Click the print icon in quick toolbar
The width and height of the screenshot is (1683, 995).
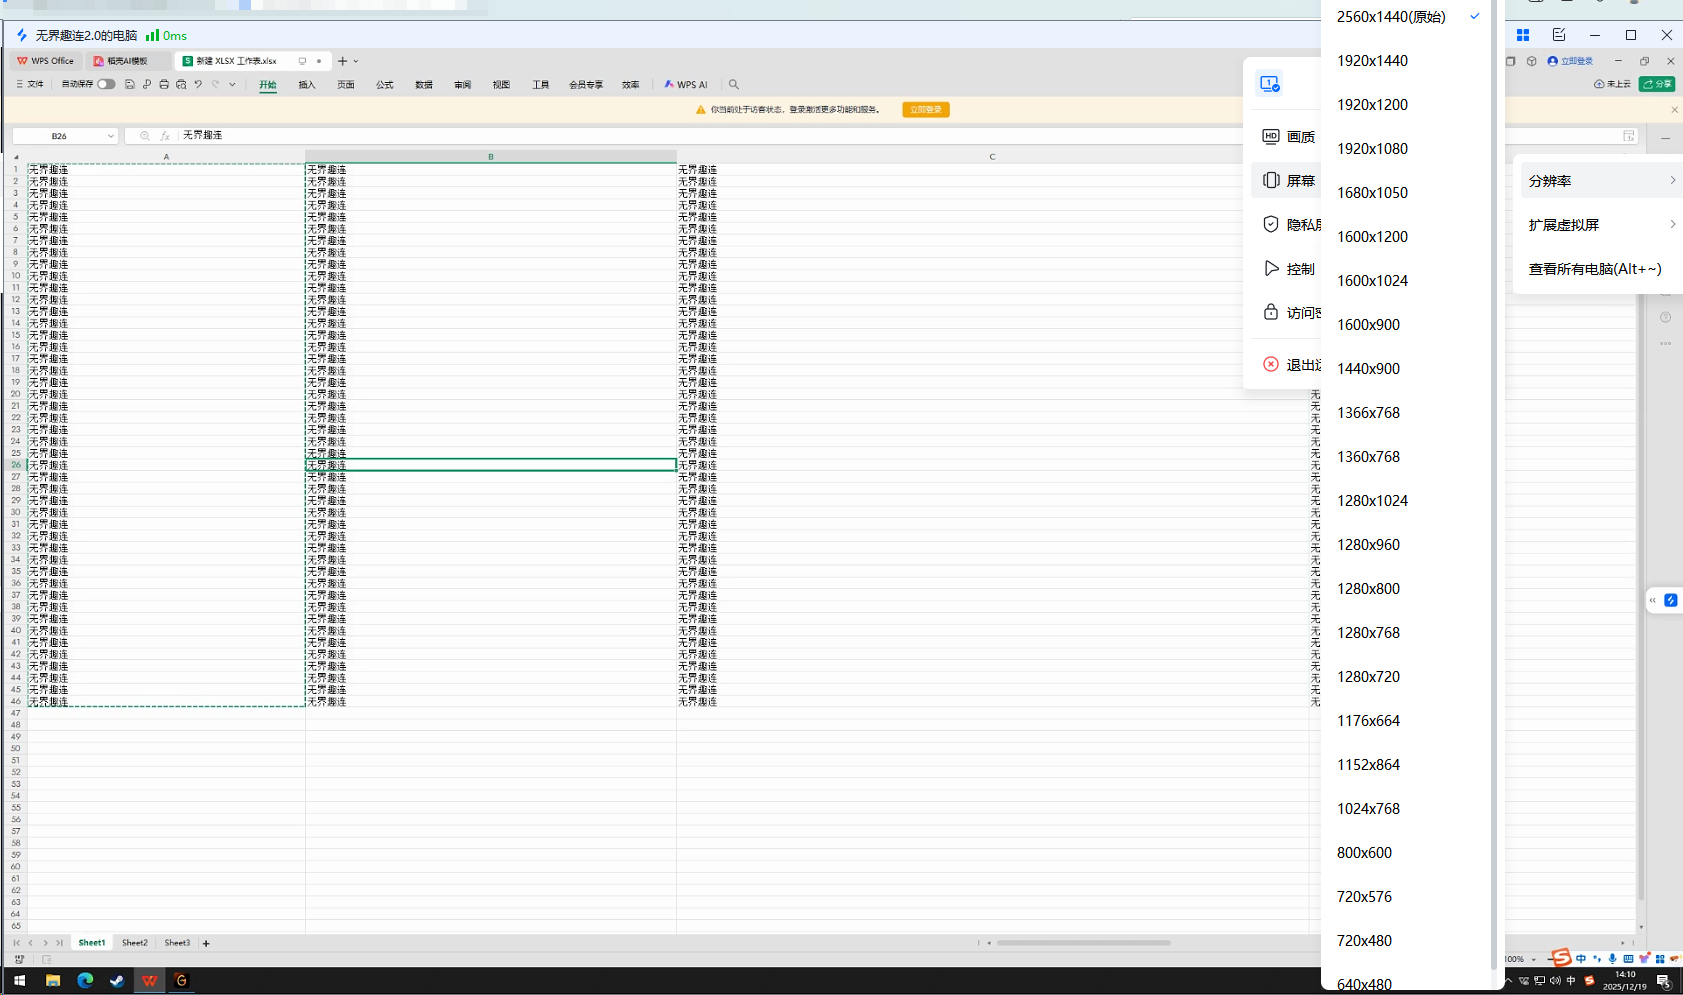tap(164, 85)
